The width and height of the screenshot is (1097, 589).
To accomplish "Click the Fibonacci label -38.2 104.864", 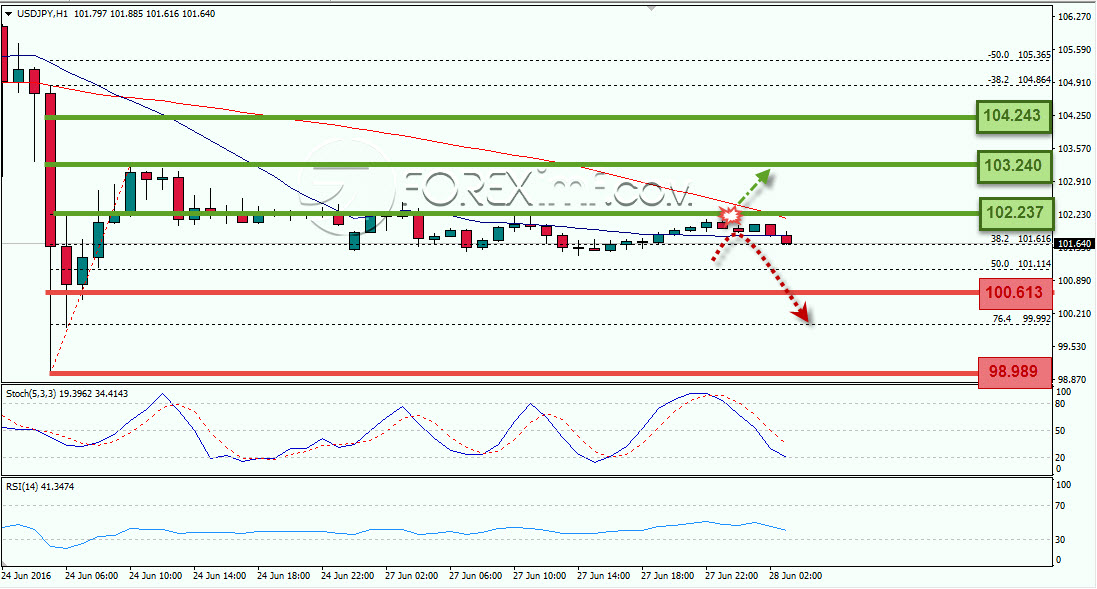I will [x=1019, y=80].
